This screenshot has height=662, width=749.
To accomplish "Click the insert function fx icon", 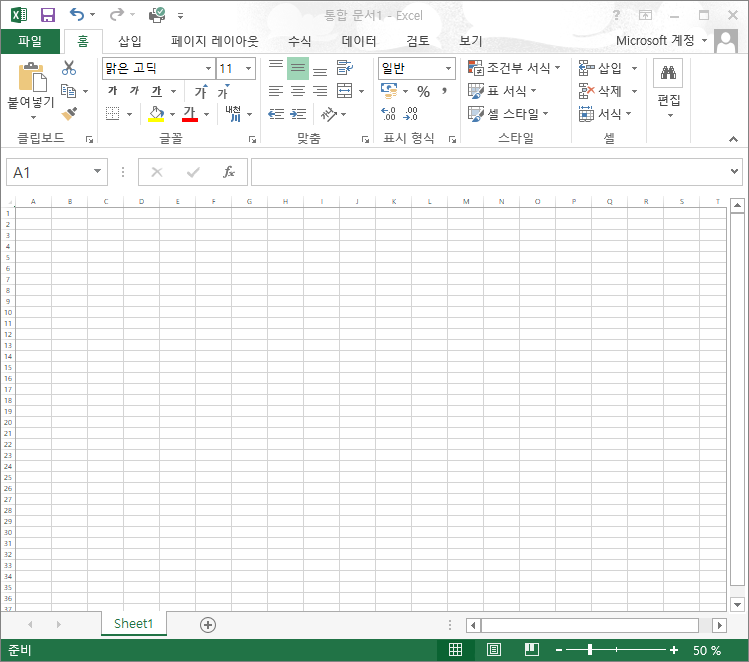I will pyautogui.click(x=229, y=172).
